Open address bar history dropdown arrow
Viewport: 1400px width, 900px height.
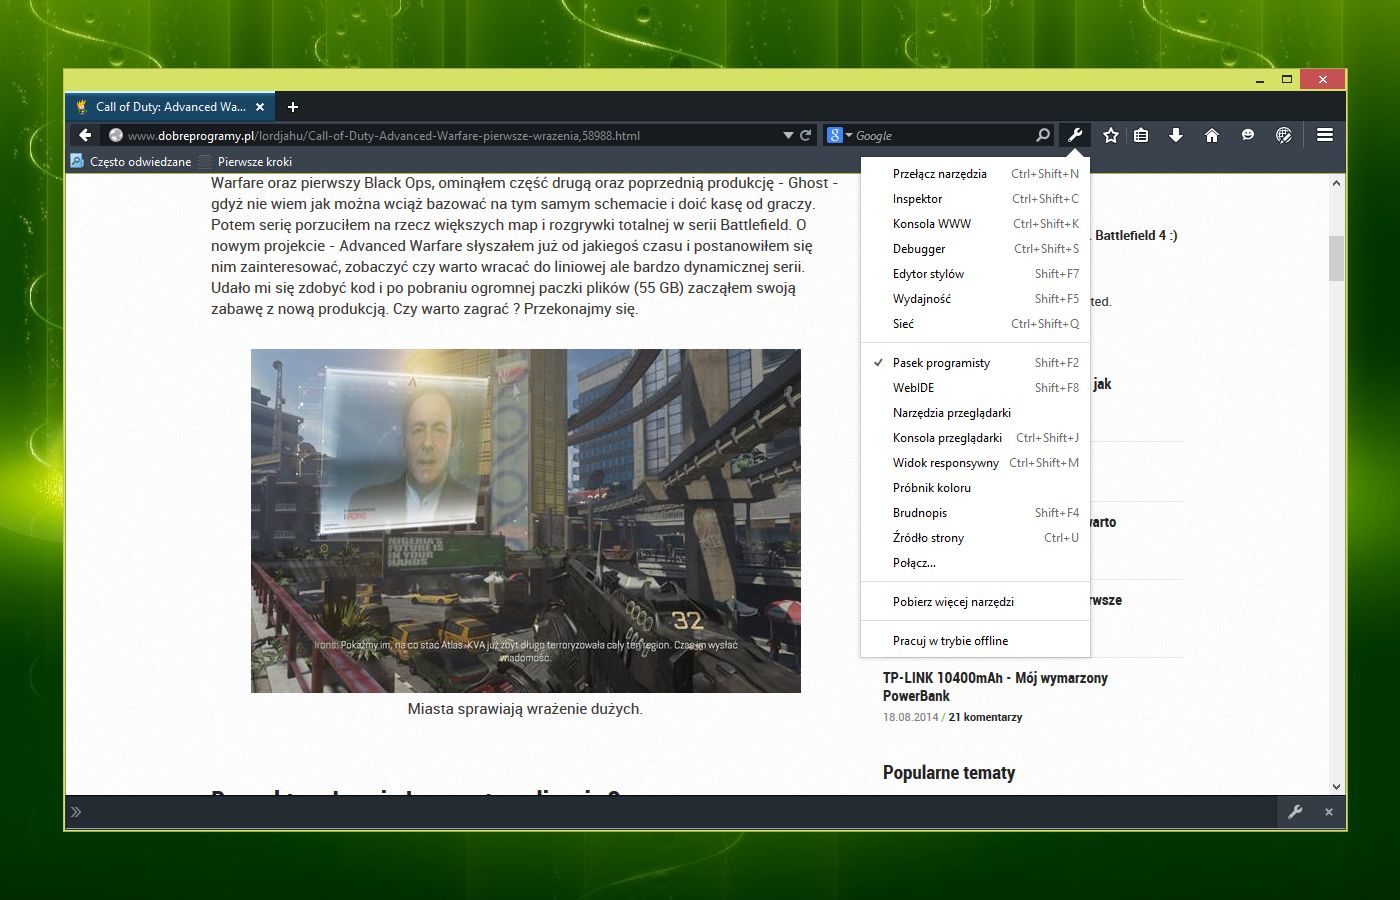pos(788,135)
